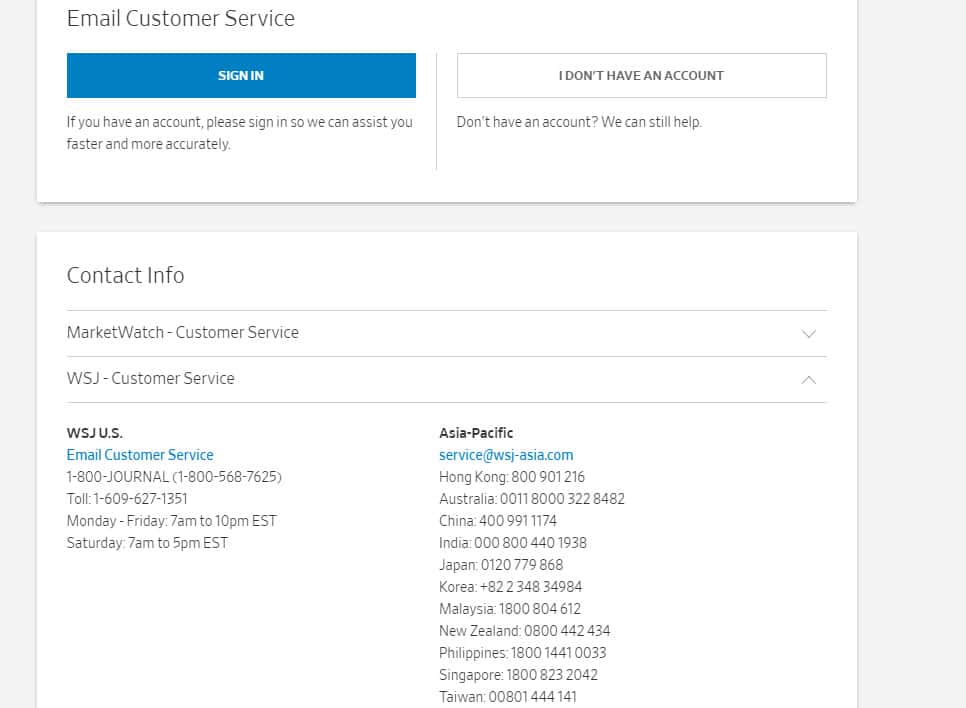
Task: Click the 1-800-JOURNAL phone number
Action: click(x=174, y=477)
